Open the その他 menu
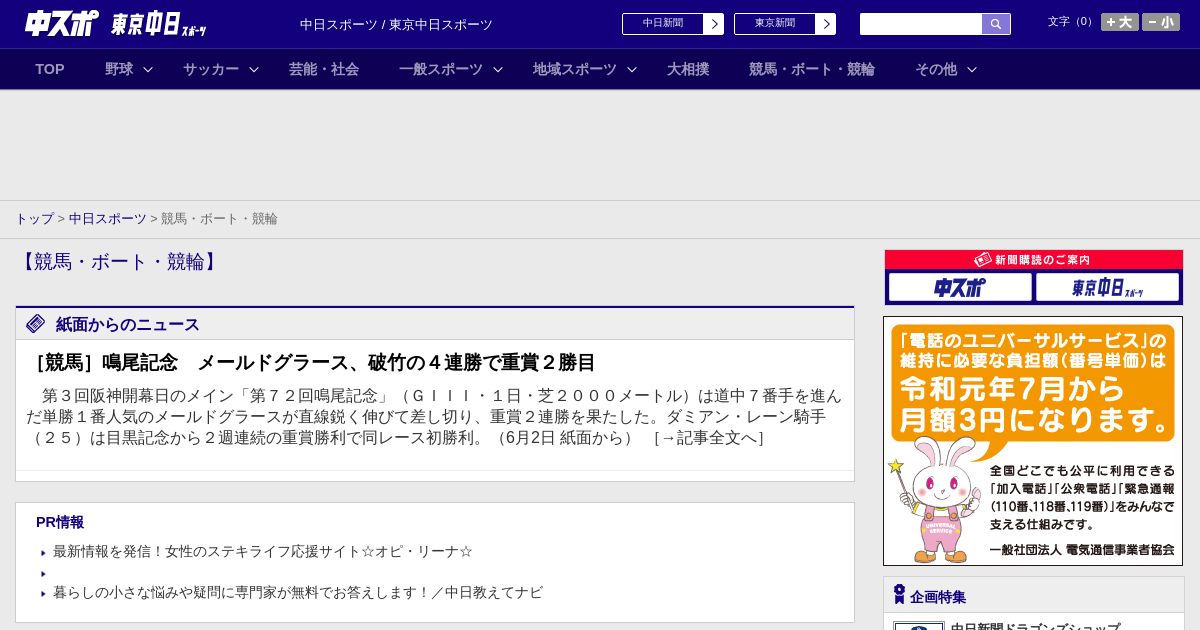Image resolution: width=1200 pixels, height=630 pixels. click(x=936, y=69)
